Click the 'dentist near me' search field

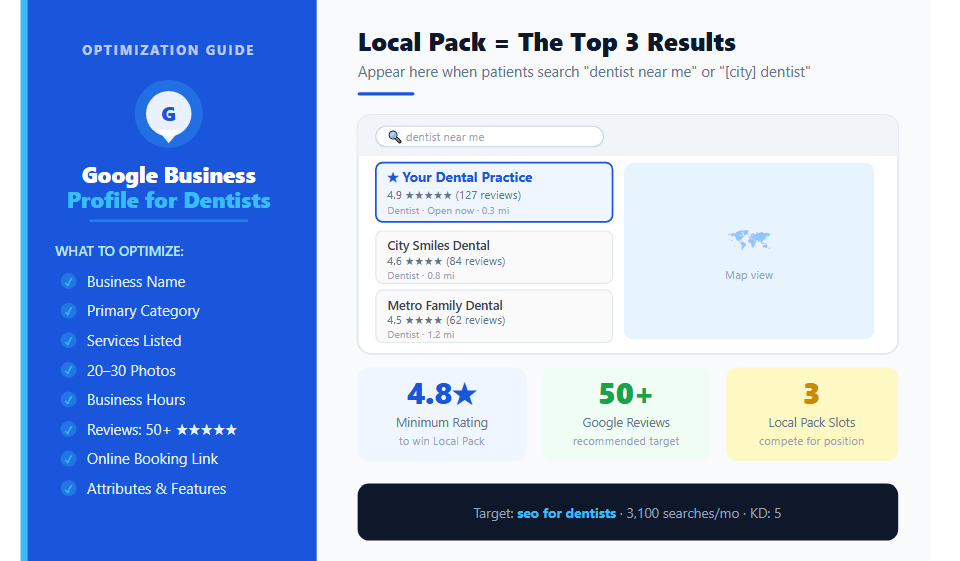[489, 137]
